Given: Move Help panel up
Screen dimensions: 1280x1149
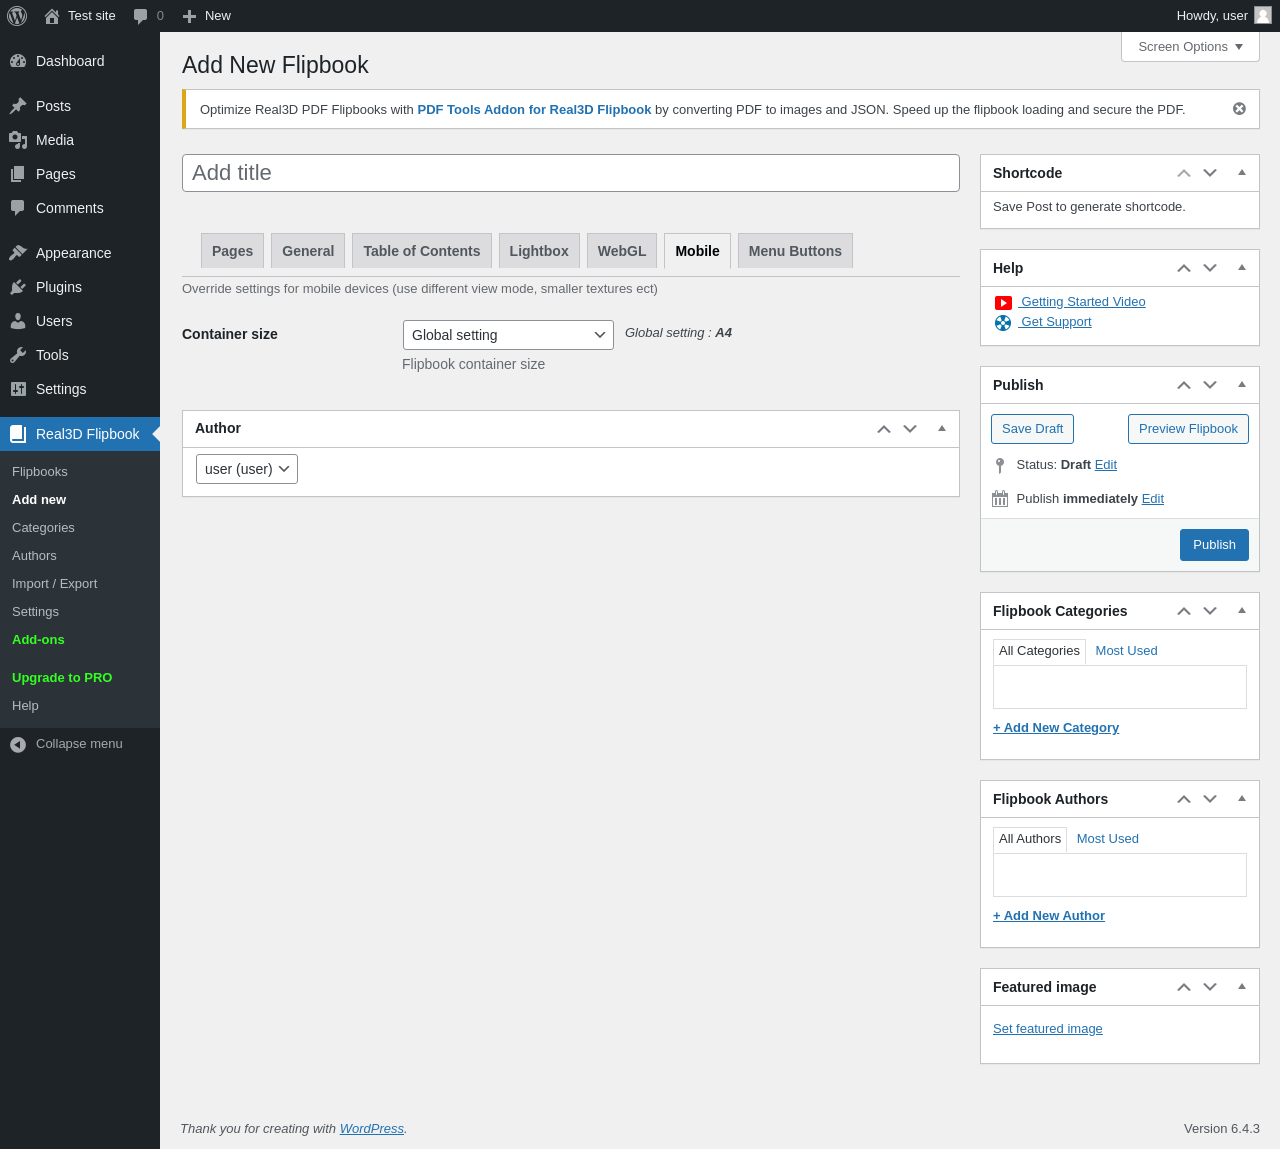Looking at the screenshot, I should point(1184,268).
